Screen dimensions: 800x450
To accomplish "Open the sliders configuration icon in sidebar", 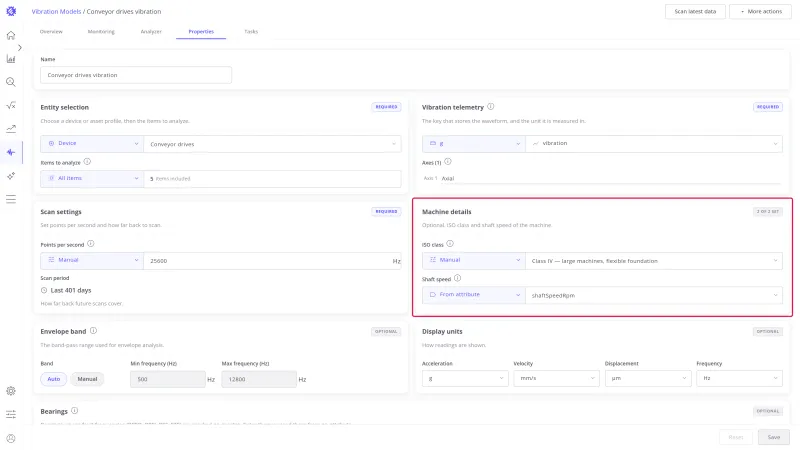I will tap(11, 414).
